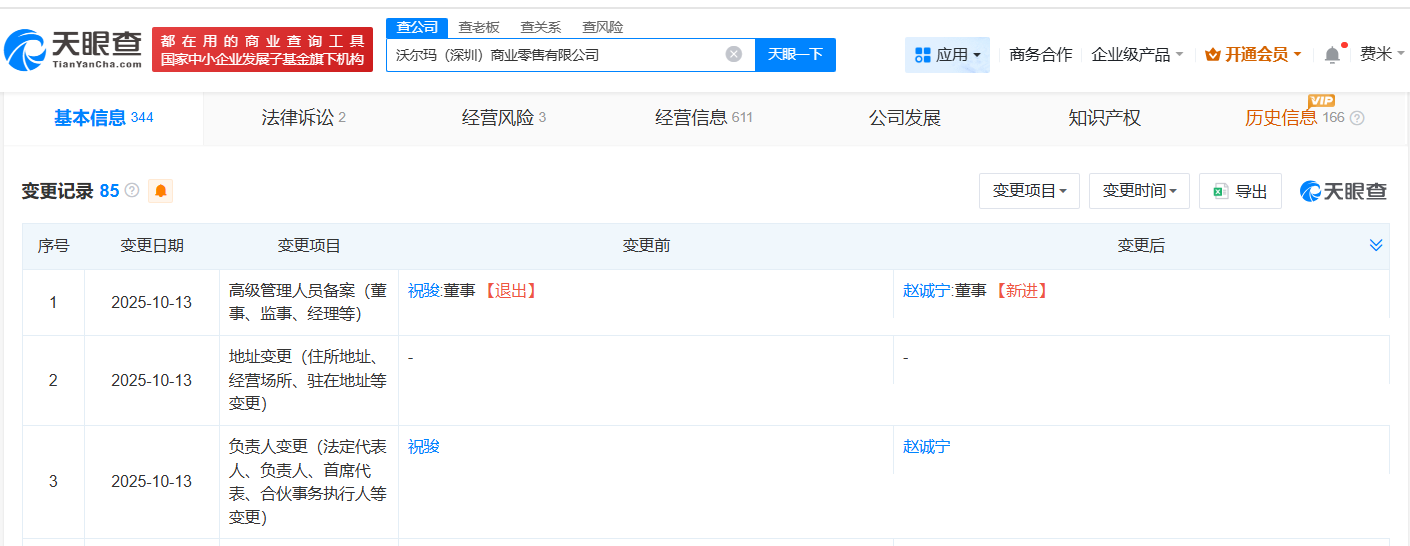Open the 企业级产品 dropdown menu

pos(1137,54)
